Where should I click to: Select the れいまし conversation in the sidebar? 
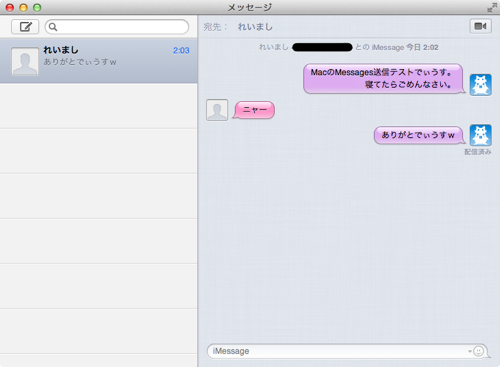coord(99,60)
